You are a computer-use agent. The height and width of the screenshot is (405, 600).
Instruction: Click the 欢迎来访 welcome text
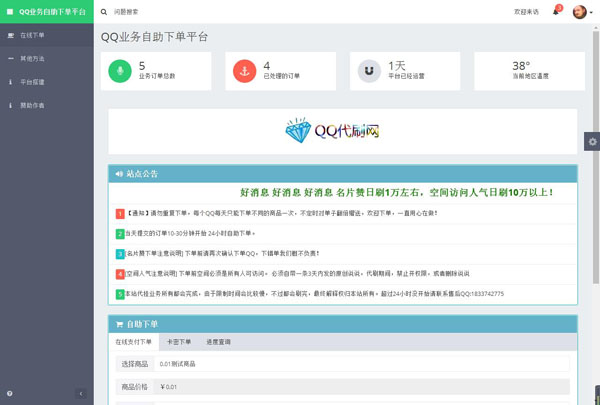(526, 12)
